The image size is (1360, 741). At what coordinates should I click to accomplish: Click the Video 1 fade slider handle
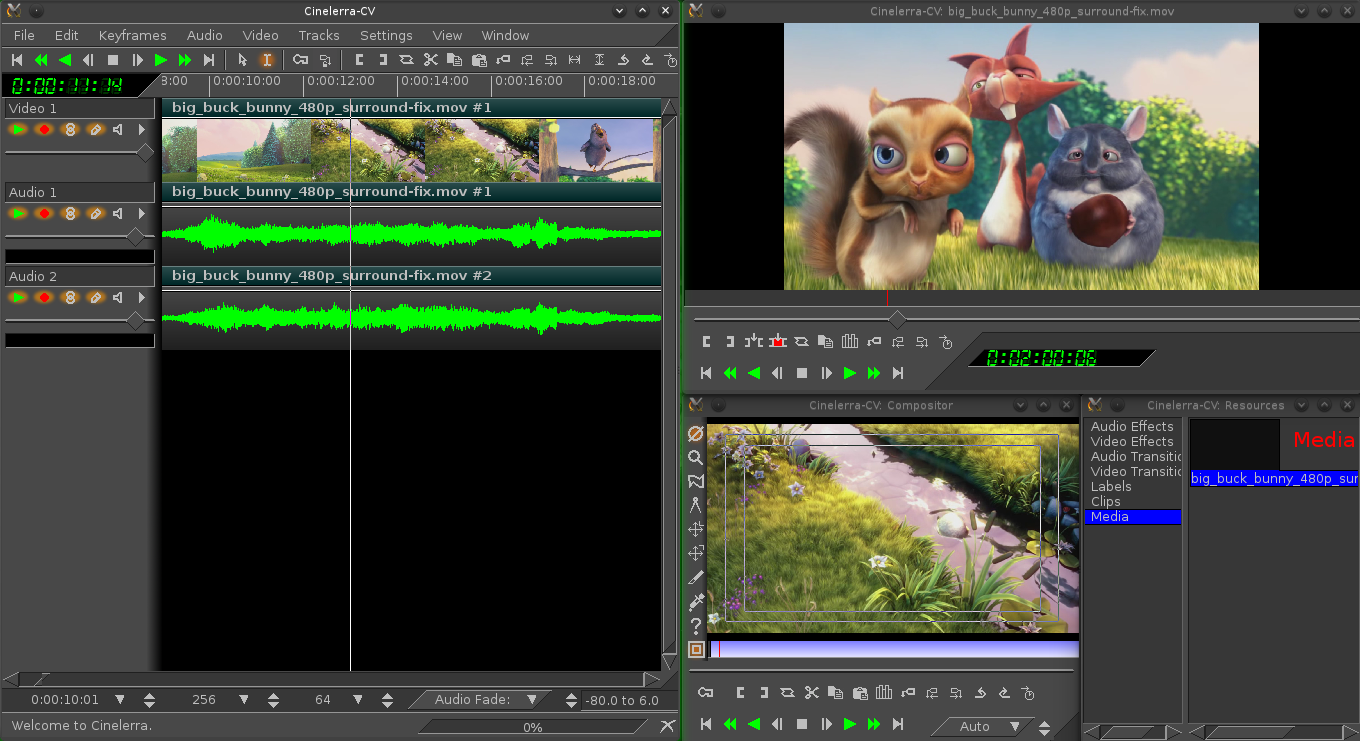click(x=145, y=152)
